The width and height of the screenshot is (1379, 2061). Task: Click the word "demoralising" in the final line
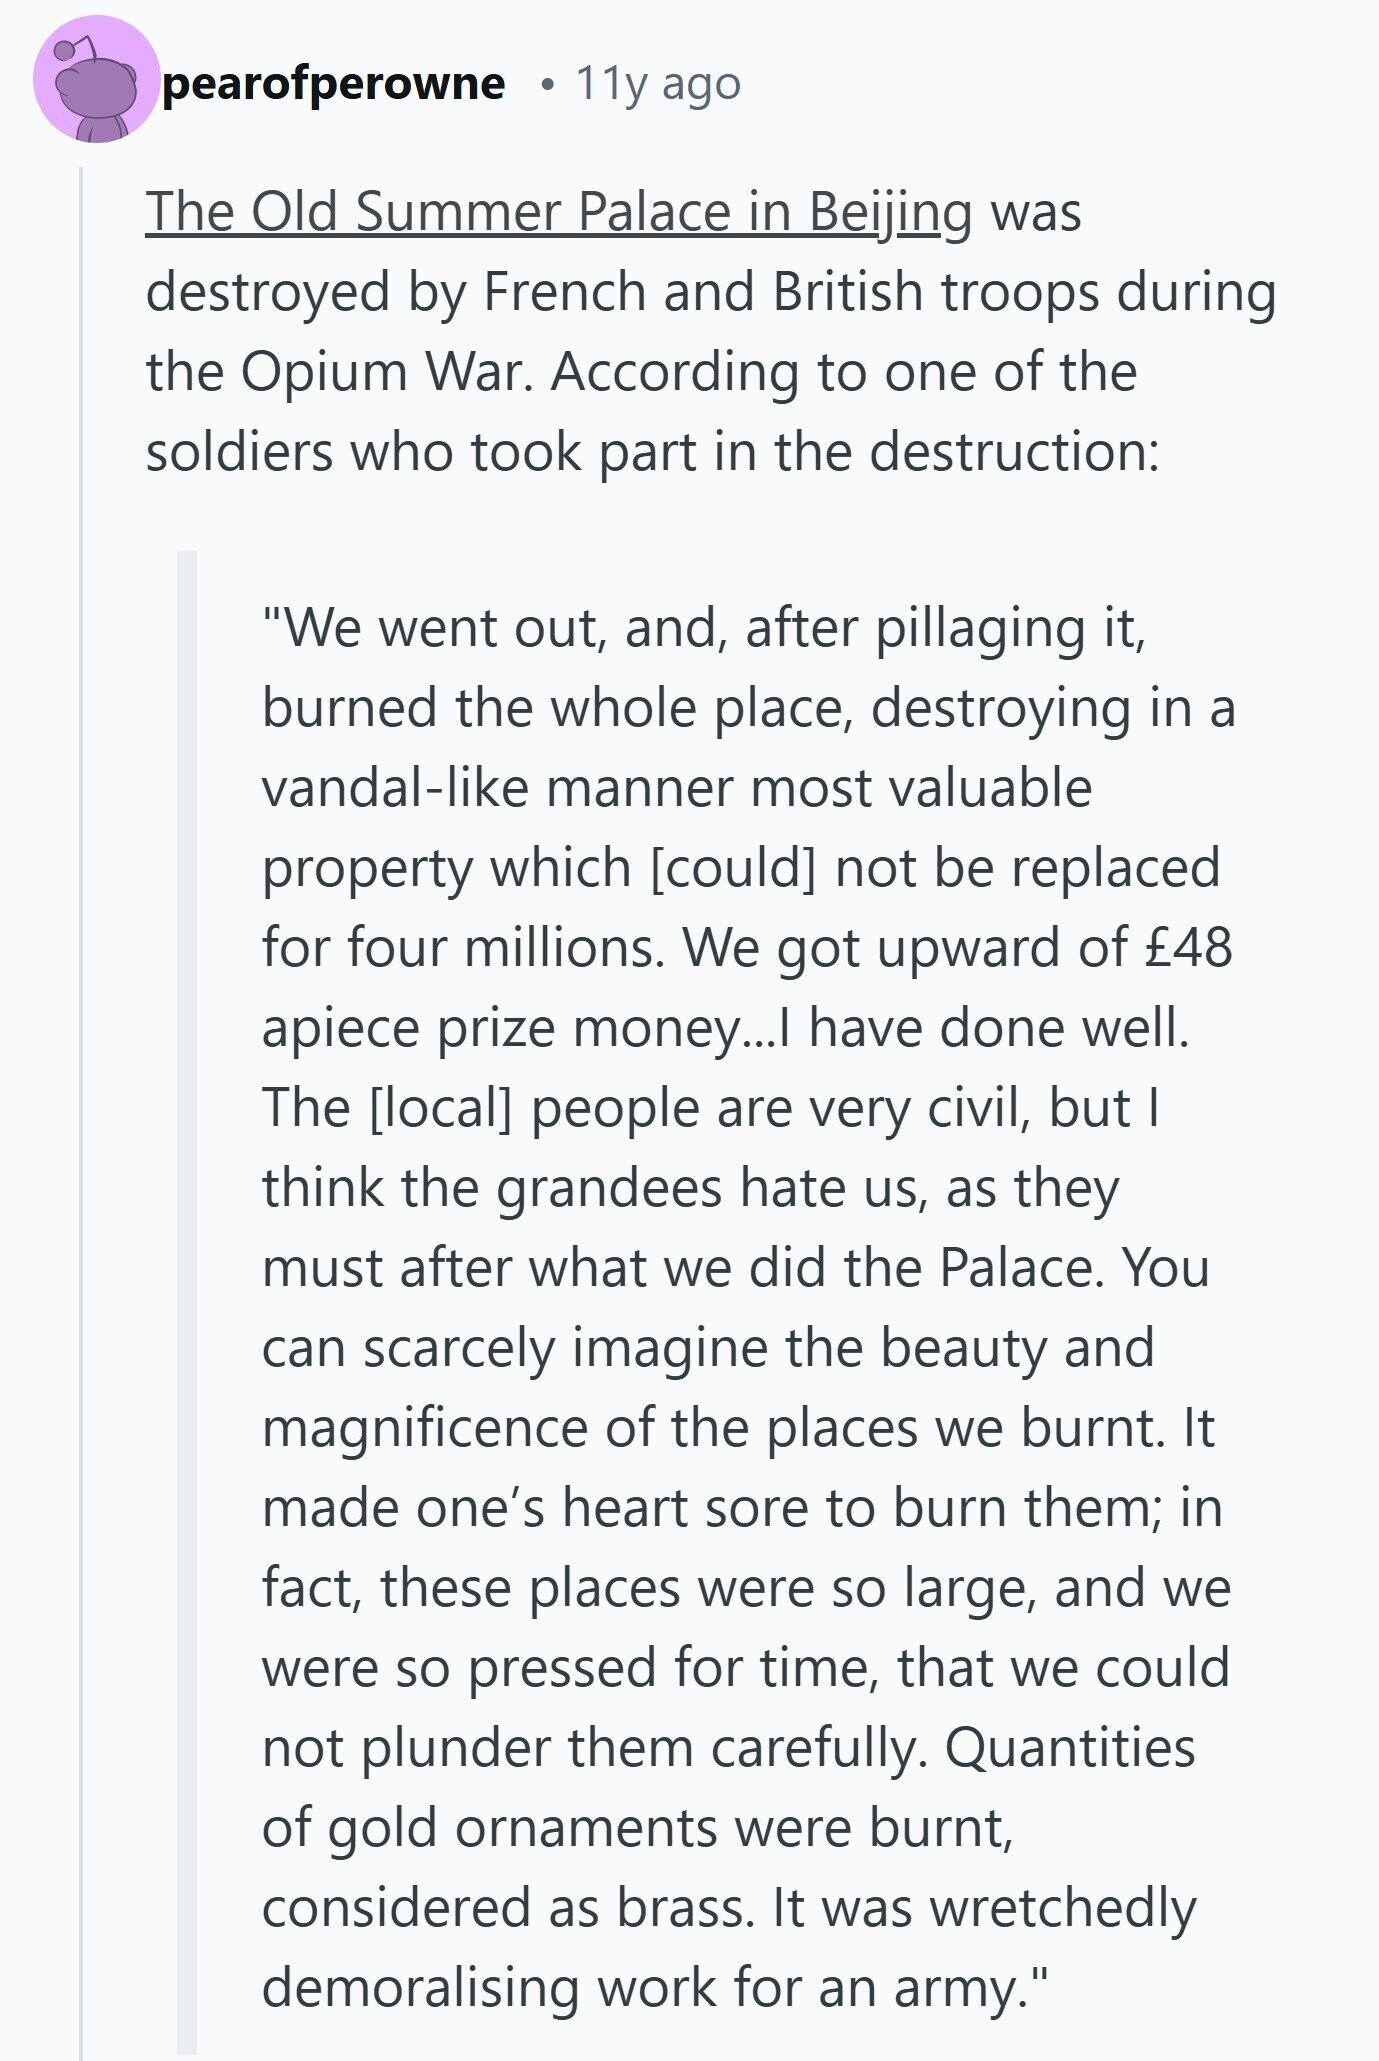(x=421, y=1988)
